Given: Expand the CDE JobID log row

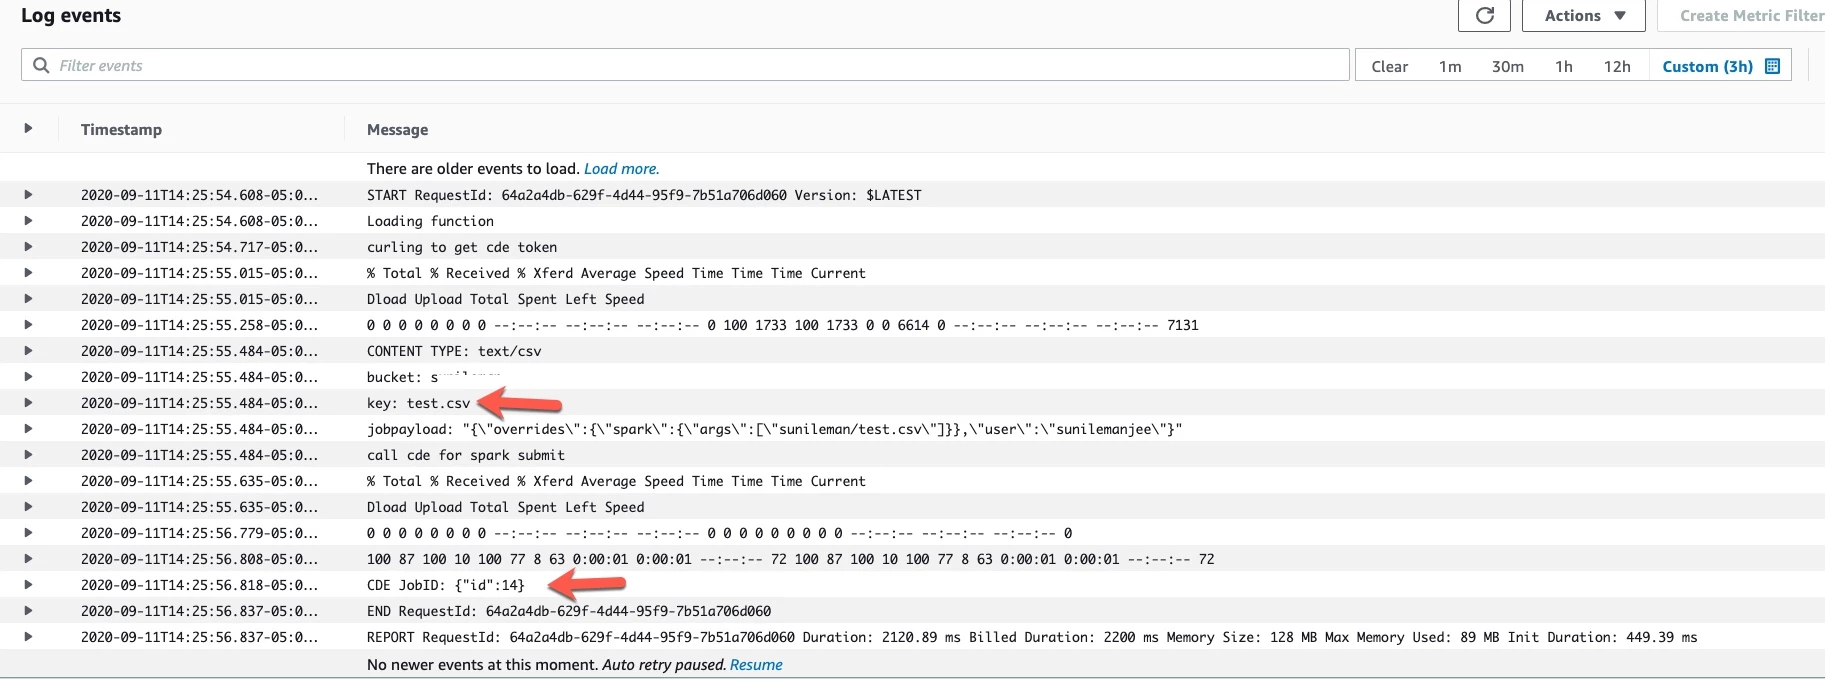Looking at the screenshot, I should tap(28, 584).
